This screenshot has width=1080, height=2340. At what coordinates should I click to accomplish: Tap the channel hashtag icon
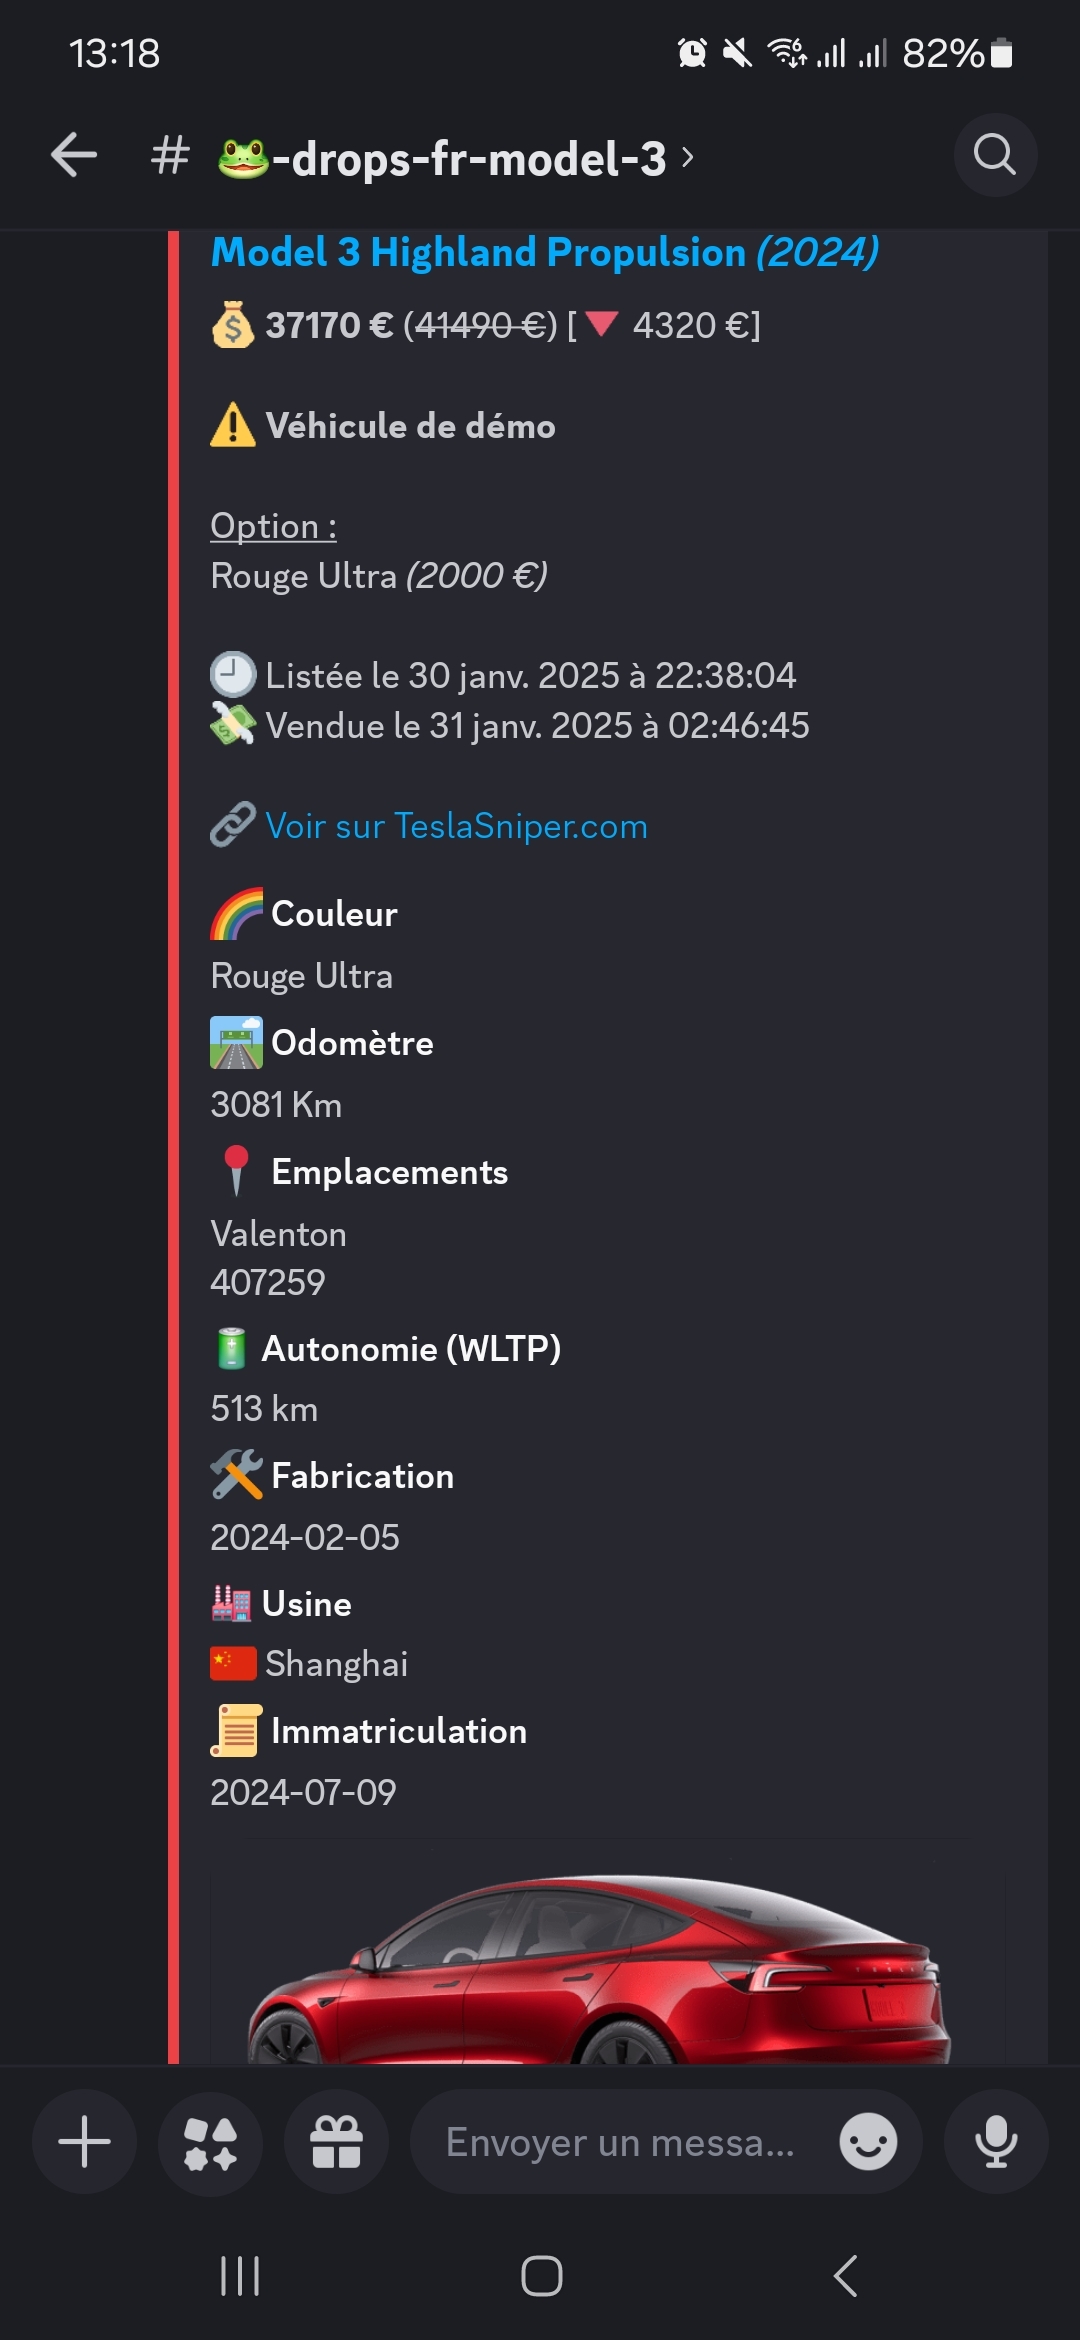[x=171, y=156]
